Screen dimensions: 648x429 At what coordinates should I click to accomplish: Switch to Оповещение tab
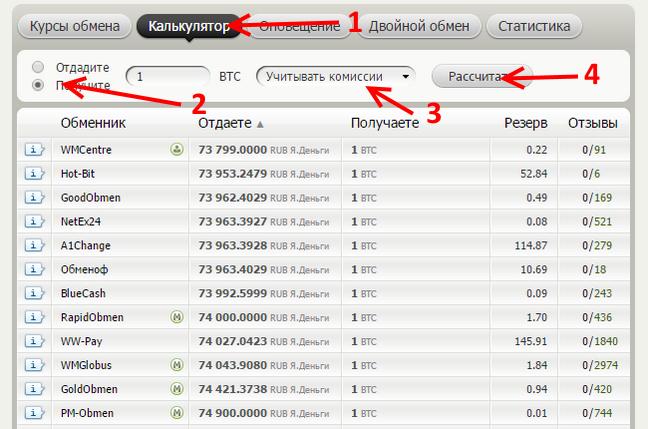tap(300, 26)
